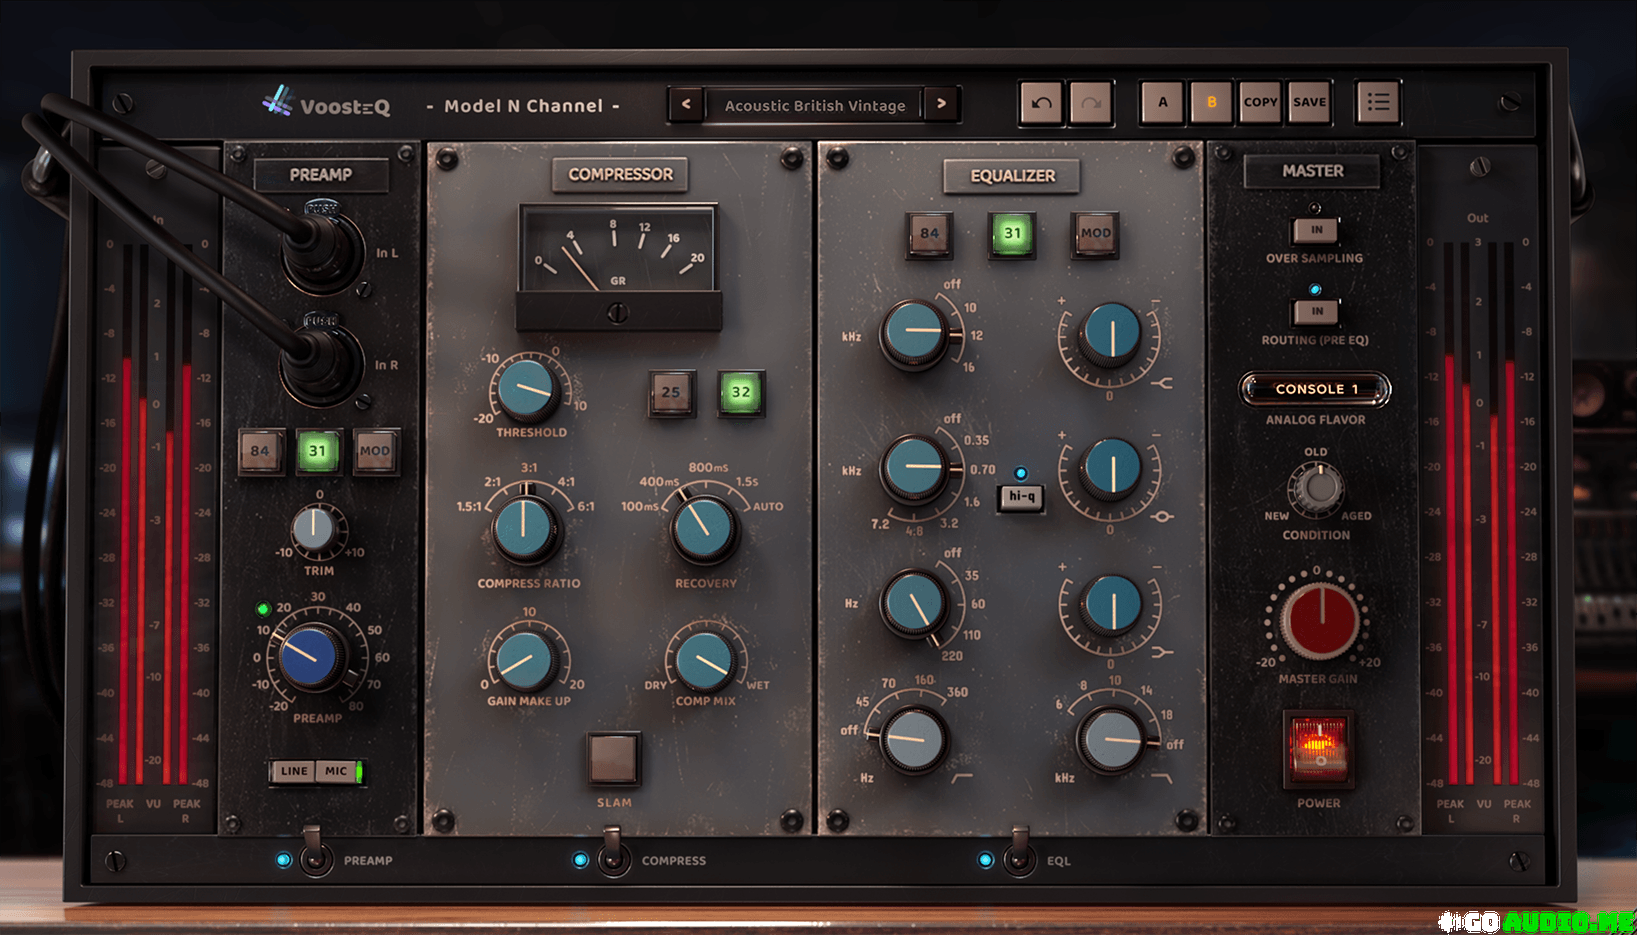Click the red MASTER GAIN knob
1637x935 pixels.
(1319, 619)
